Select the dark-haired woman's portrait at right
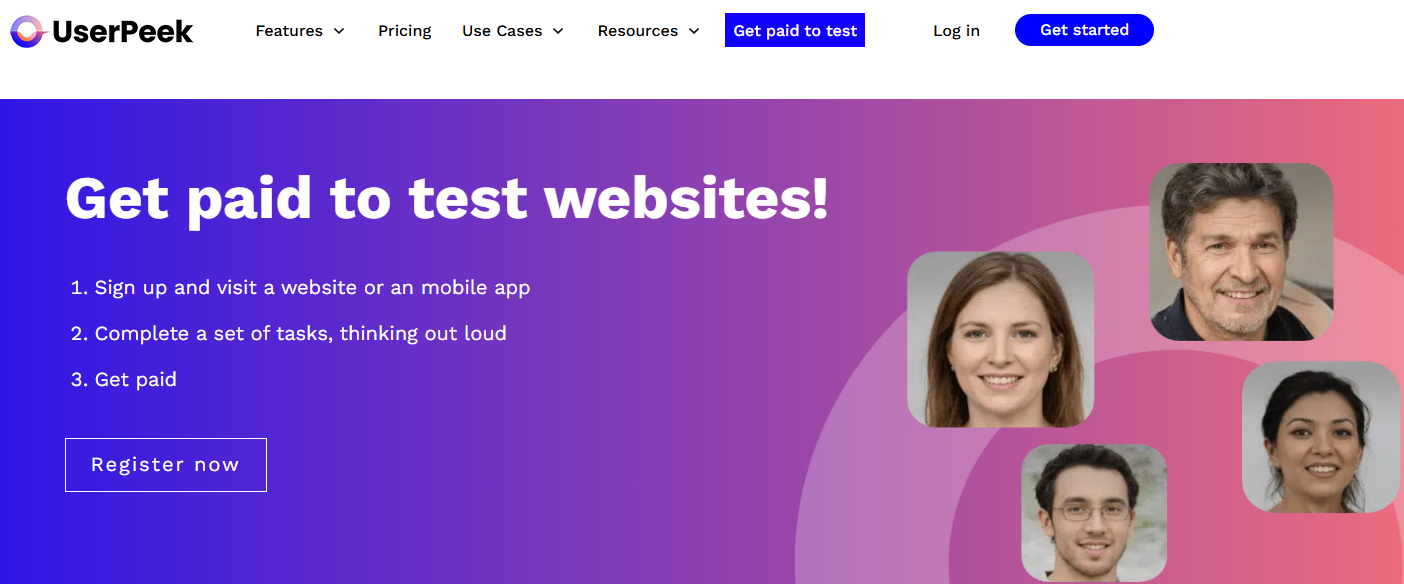This screenshot has width=1404, height=584. (1321, 438)
